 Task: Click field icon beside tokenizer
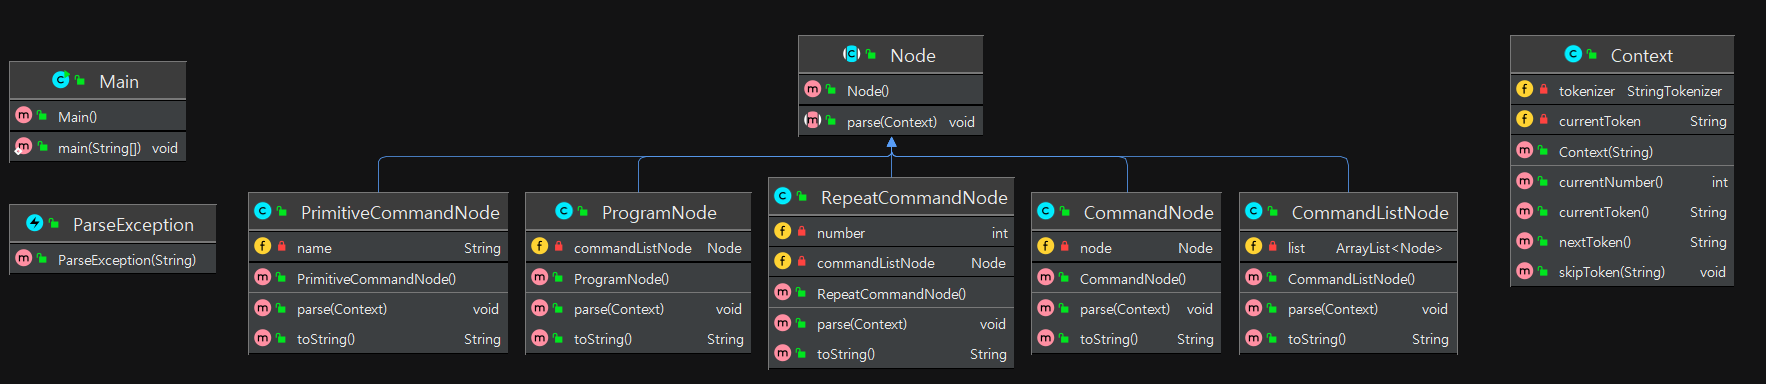point(1525,89)
